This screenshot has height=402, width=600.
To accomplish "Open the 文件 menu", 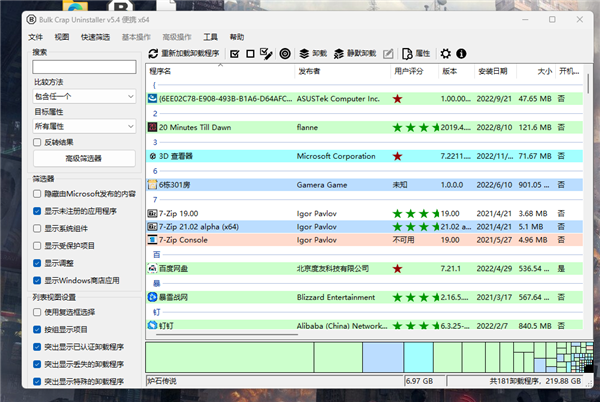I will 35,37.
